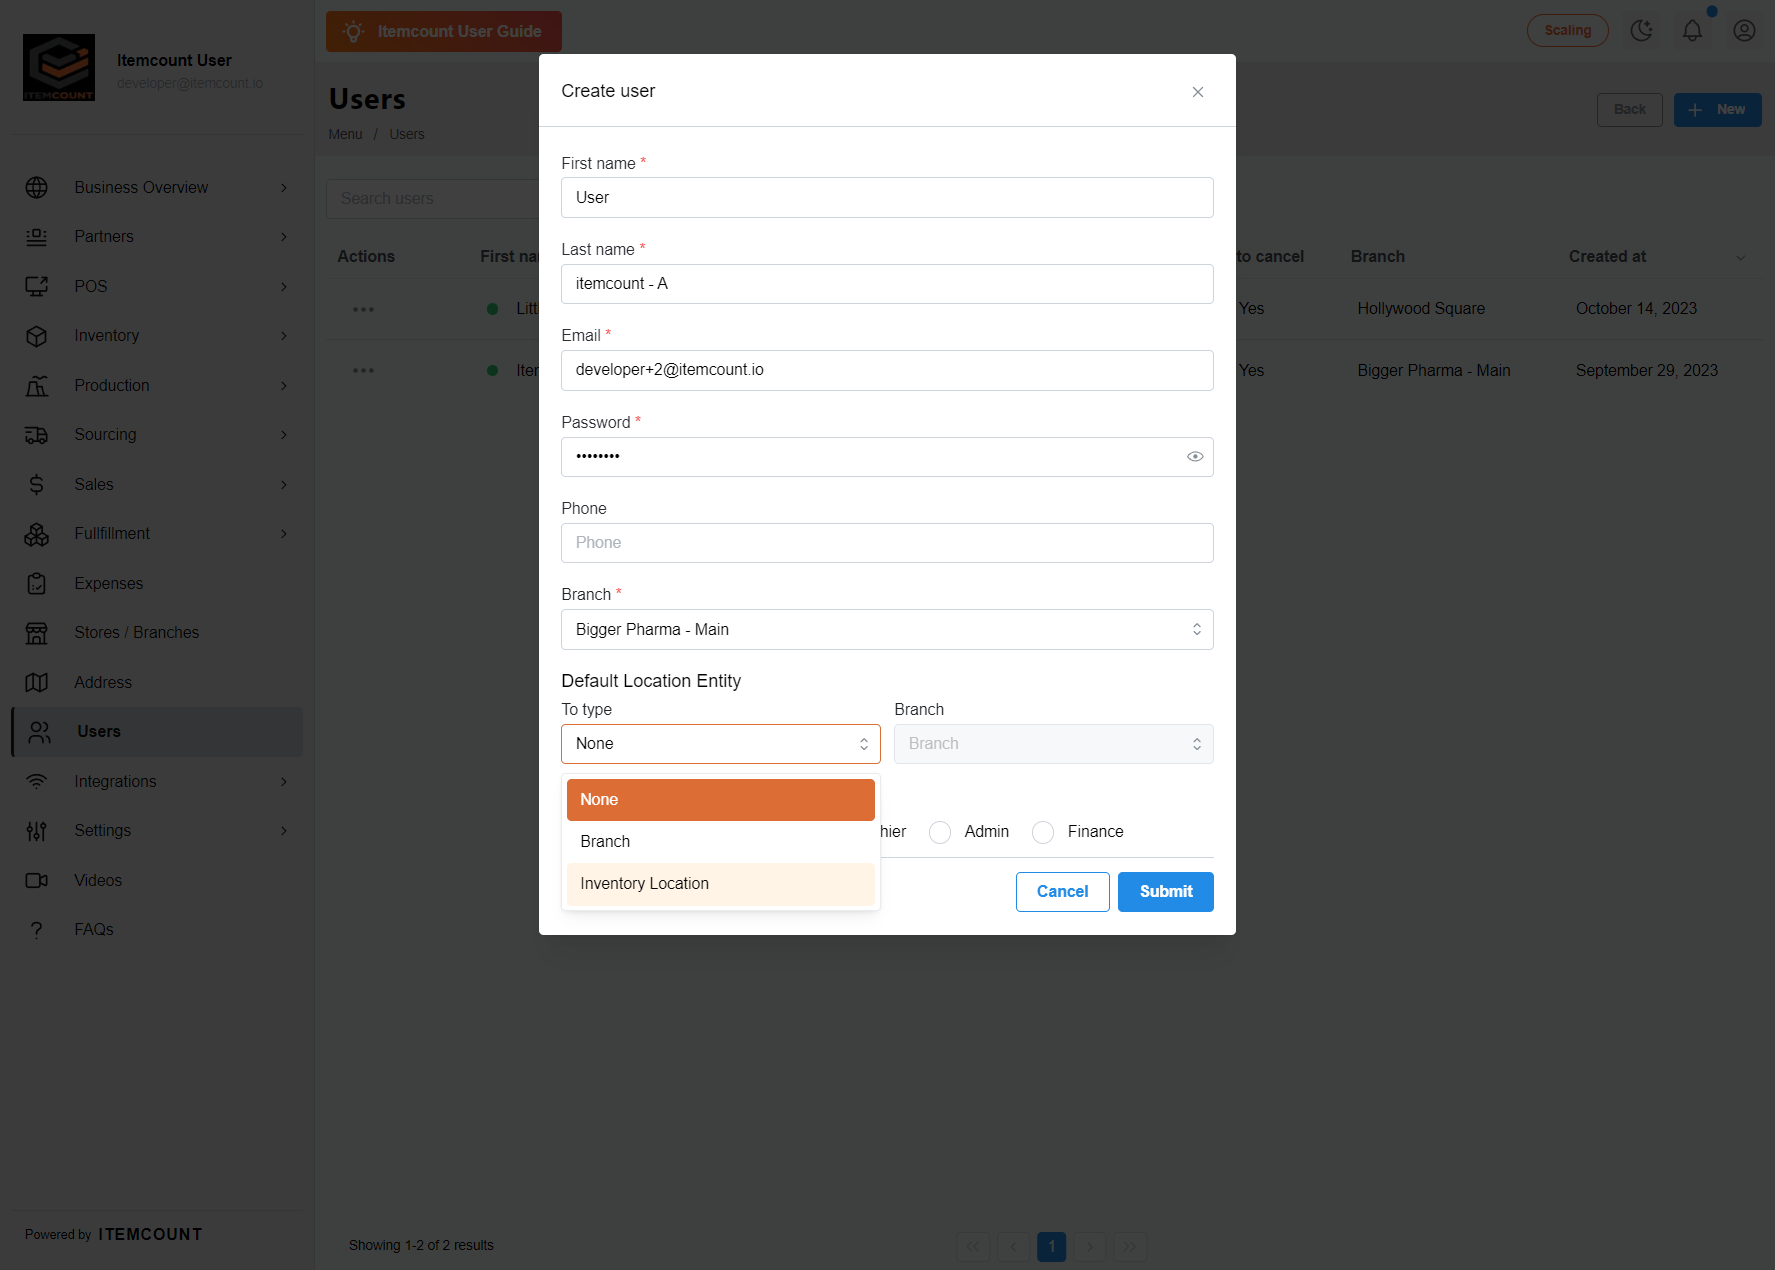1775x1270 pixels.
Task: Show password using the eye icon
Action: [x=1195, y=457]
